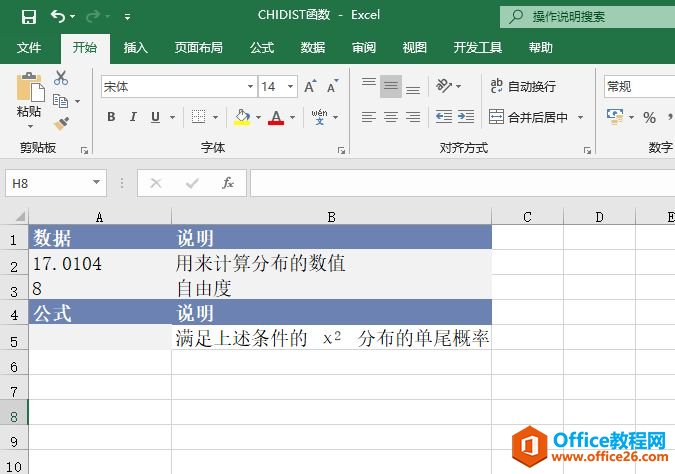The width and height of the screenshot is (675, 474).
Task: Click the formula bar input area
Action: click(x=463, y=183)
